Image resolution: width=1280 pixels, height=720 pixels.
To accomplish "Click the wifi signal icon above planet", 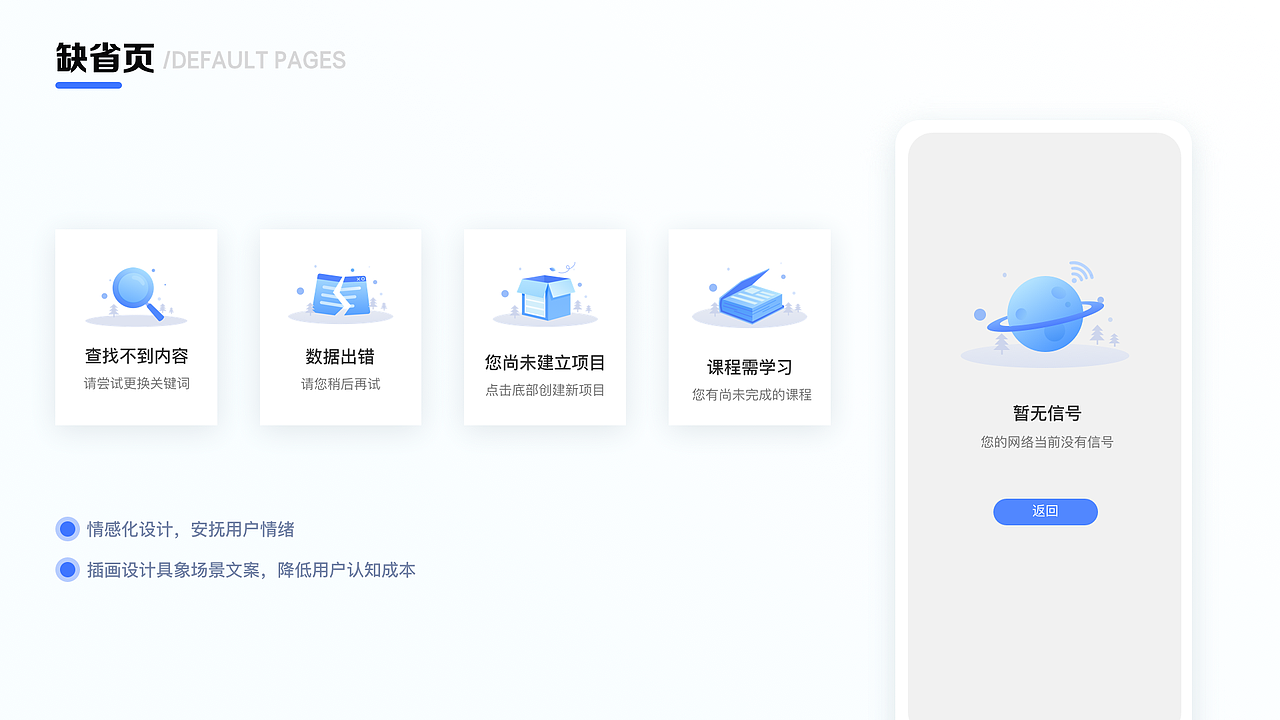I will point(1081,271).
